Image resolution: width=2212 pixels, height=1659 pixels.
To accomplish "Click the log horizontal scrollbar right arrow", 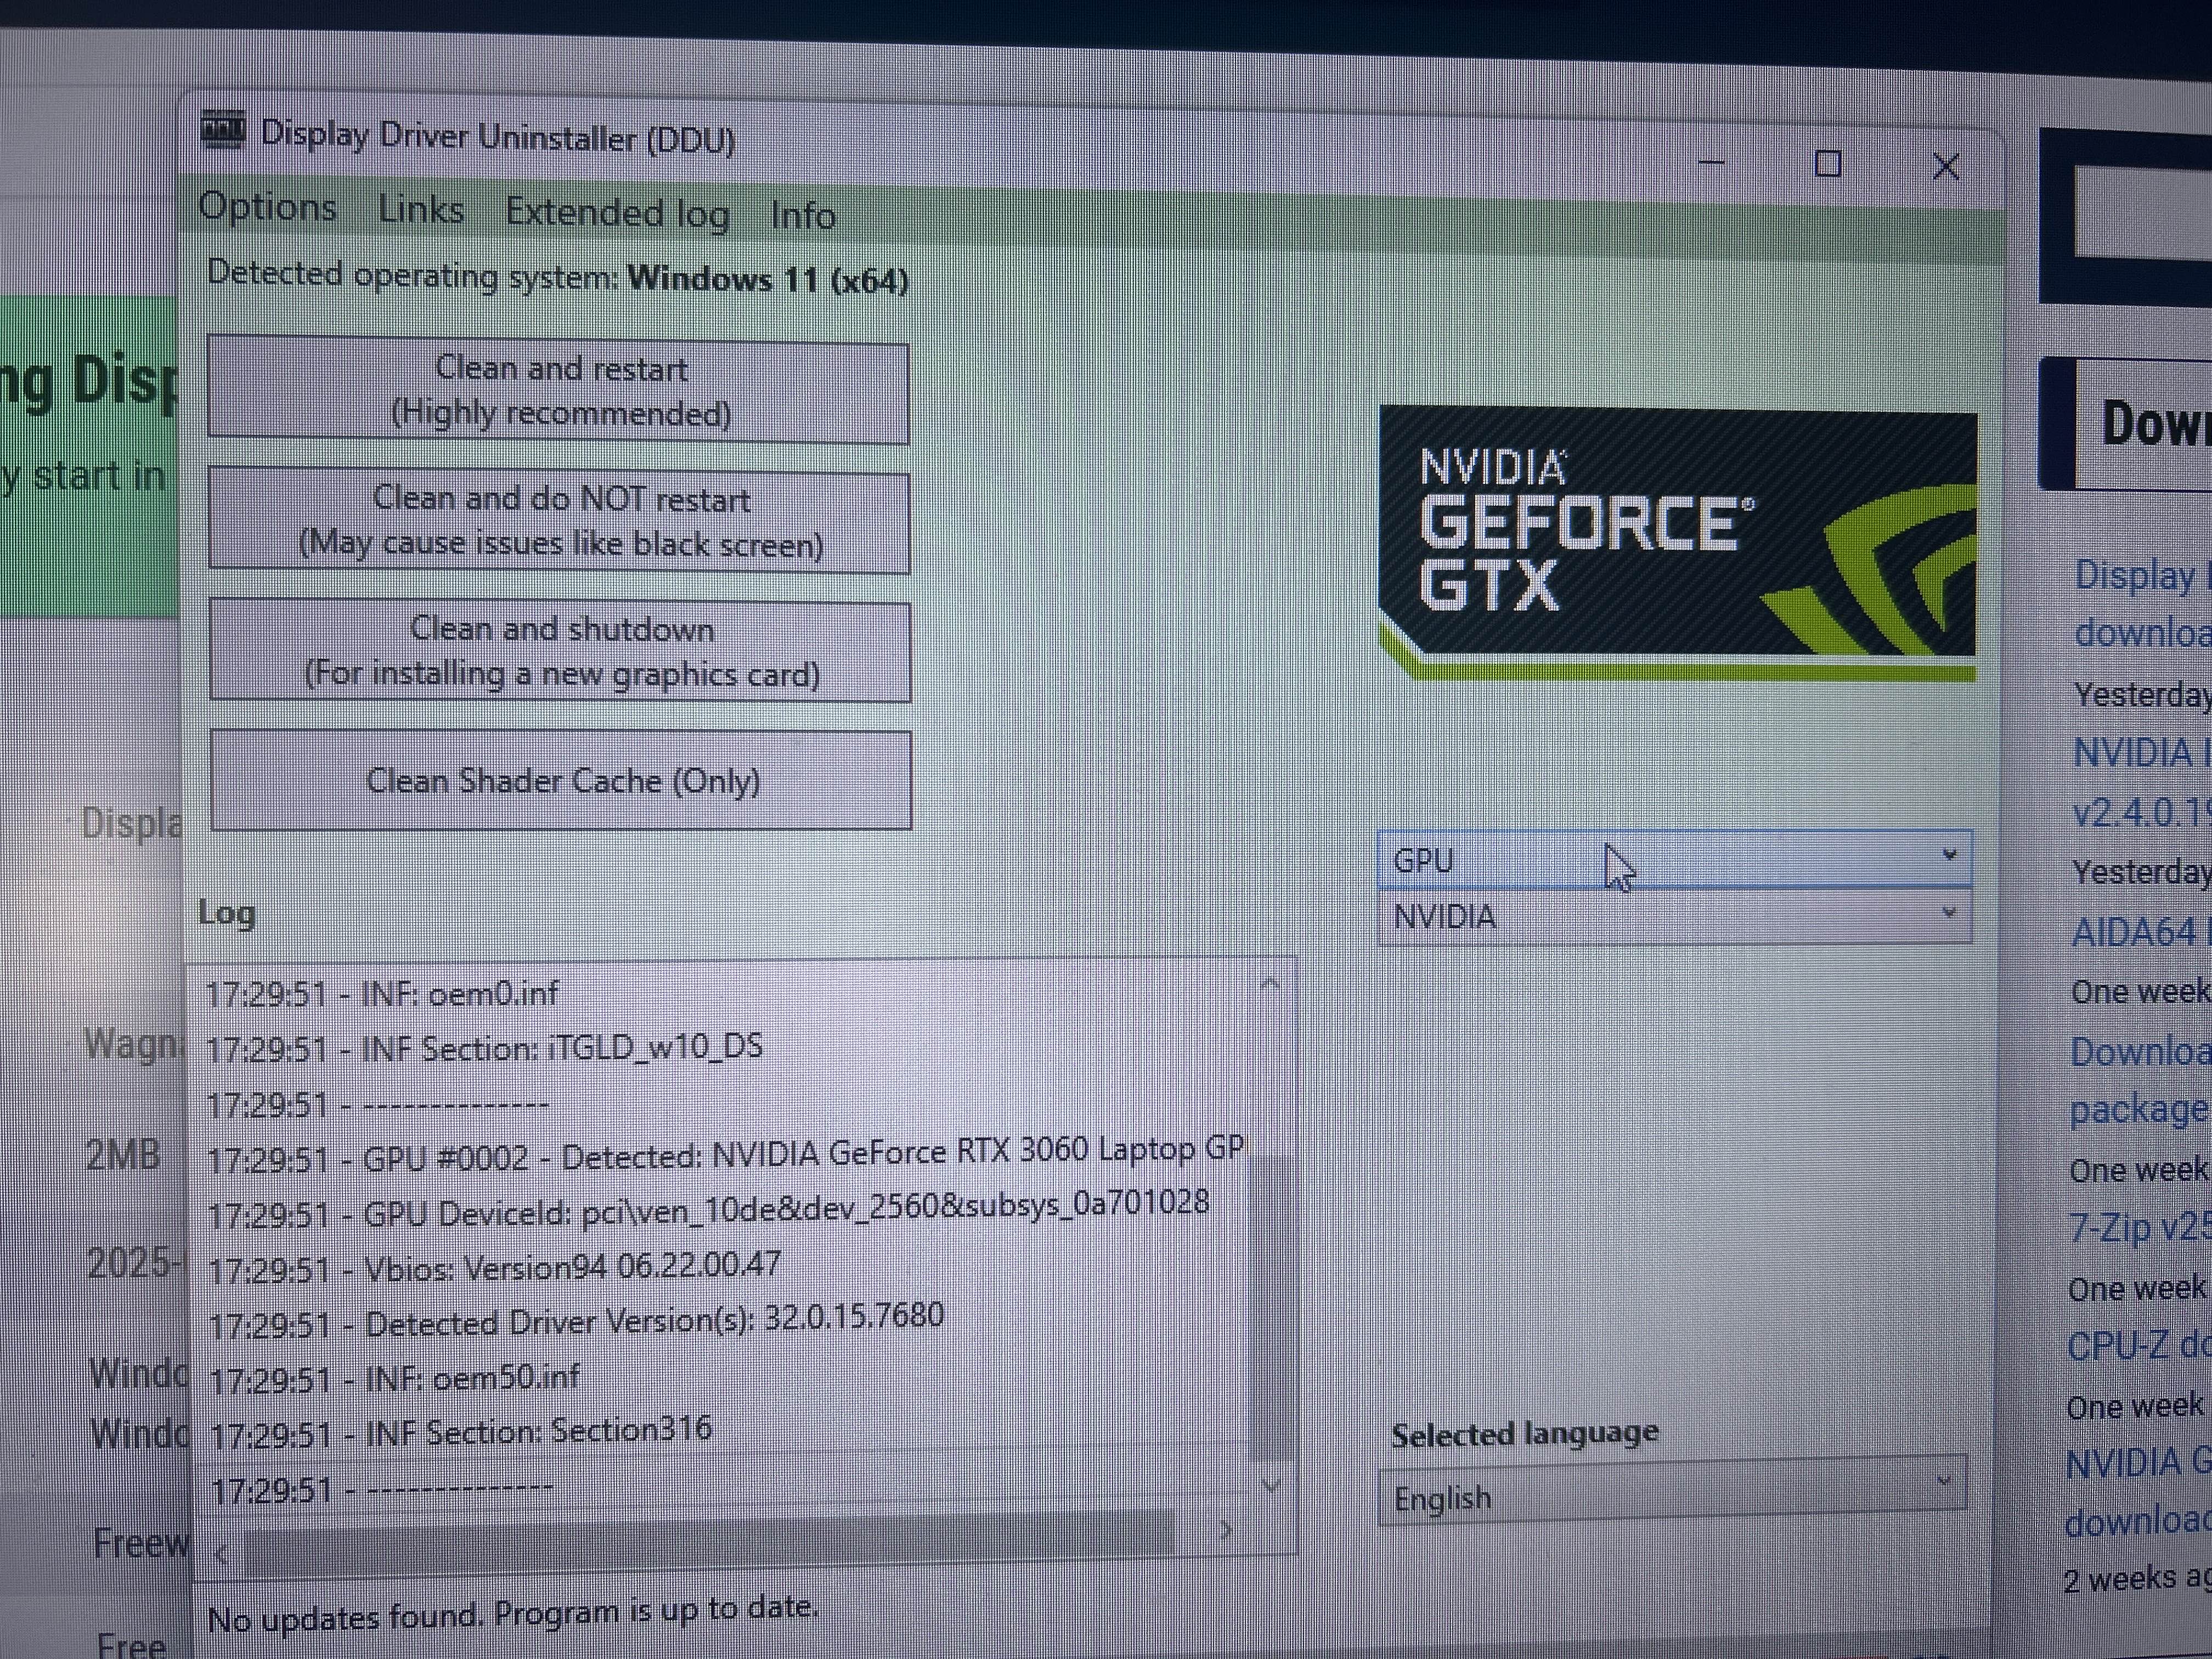I will [1226, 1531].
